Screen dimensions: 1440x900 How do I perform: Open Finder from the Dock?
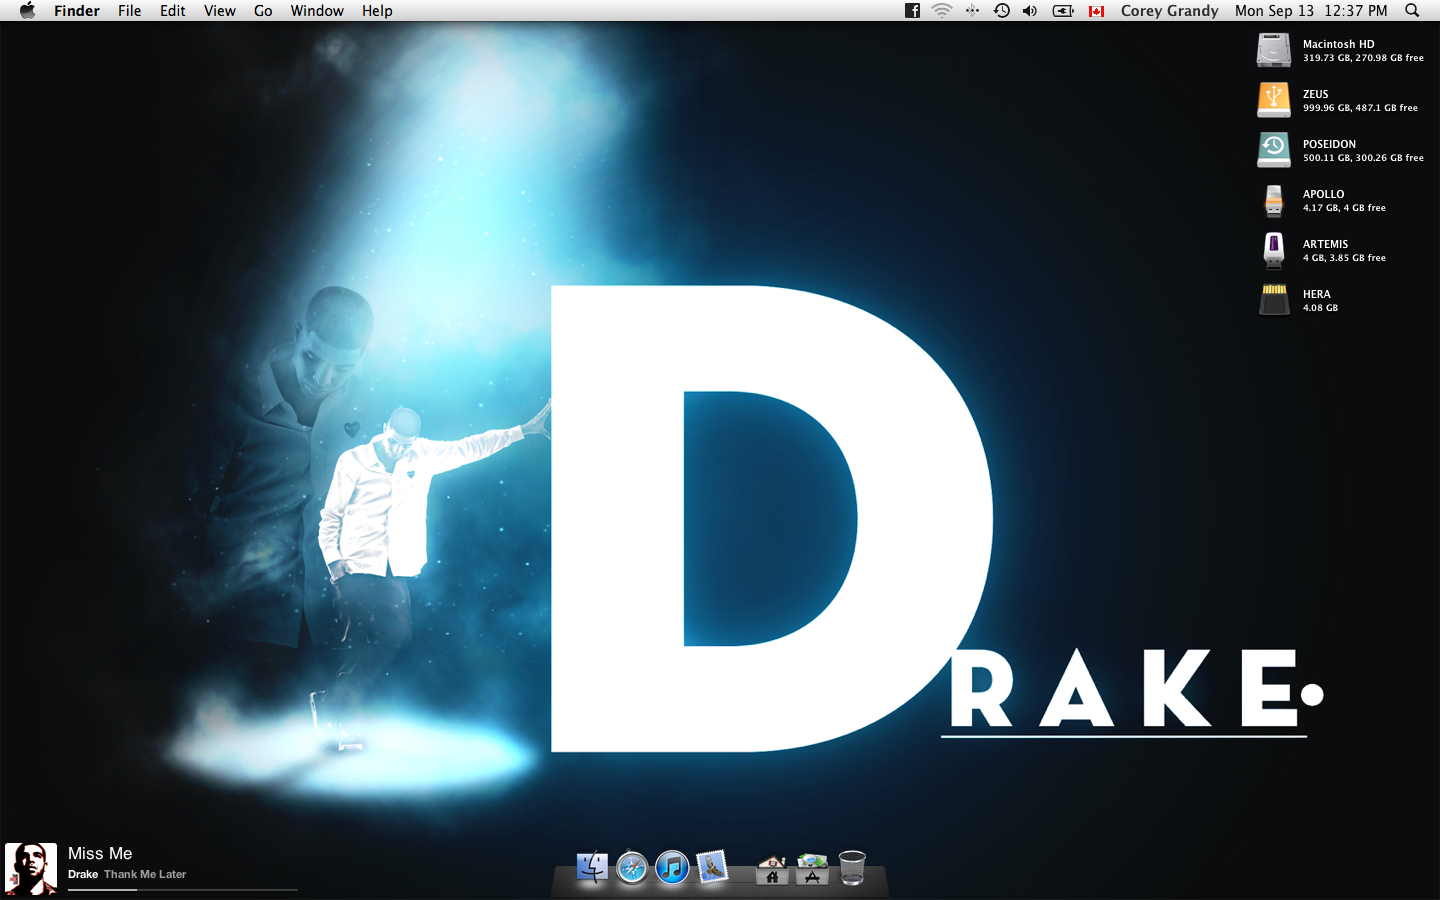pos(592,867)
